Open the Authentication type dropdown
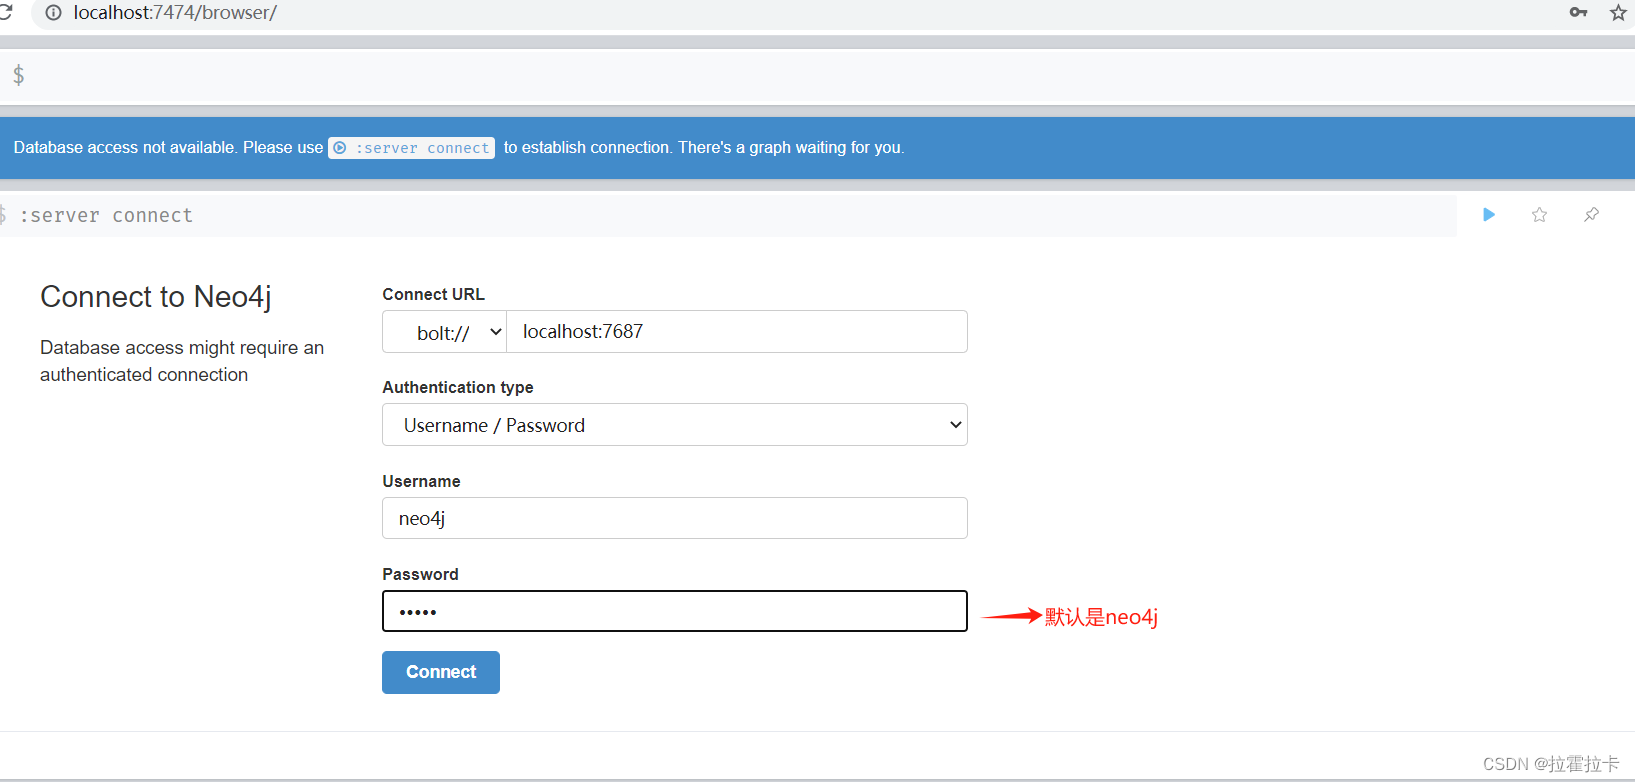Screen dimensions: 1635x782 [675, 425]
